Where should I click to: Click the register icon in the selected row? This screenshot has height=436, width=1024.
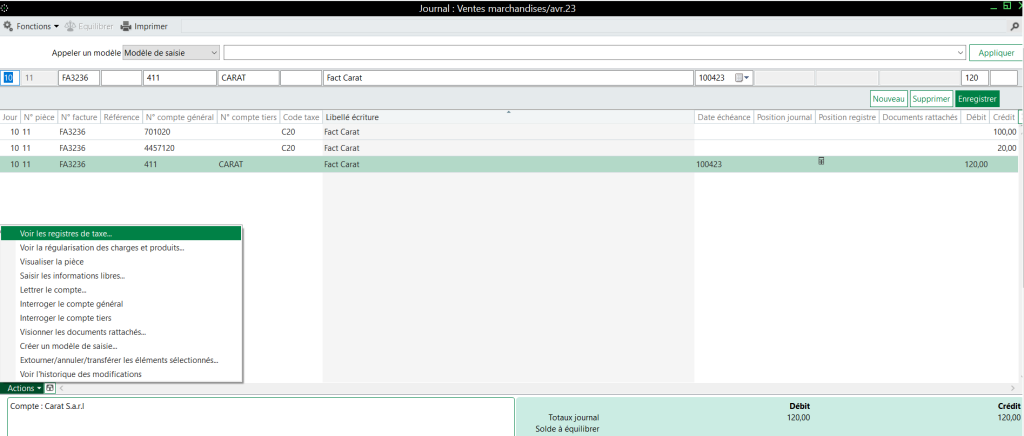[821, 161]
